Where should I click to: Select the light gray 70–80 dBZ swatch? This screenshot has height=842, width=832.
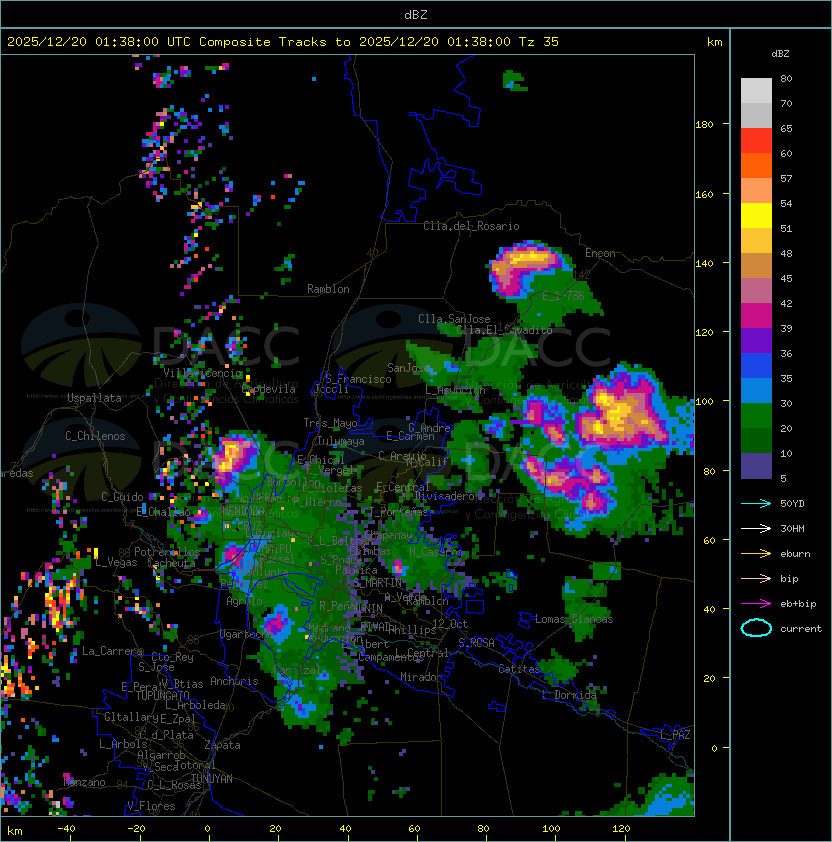(x=756, y=91)
